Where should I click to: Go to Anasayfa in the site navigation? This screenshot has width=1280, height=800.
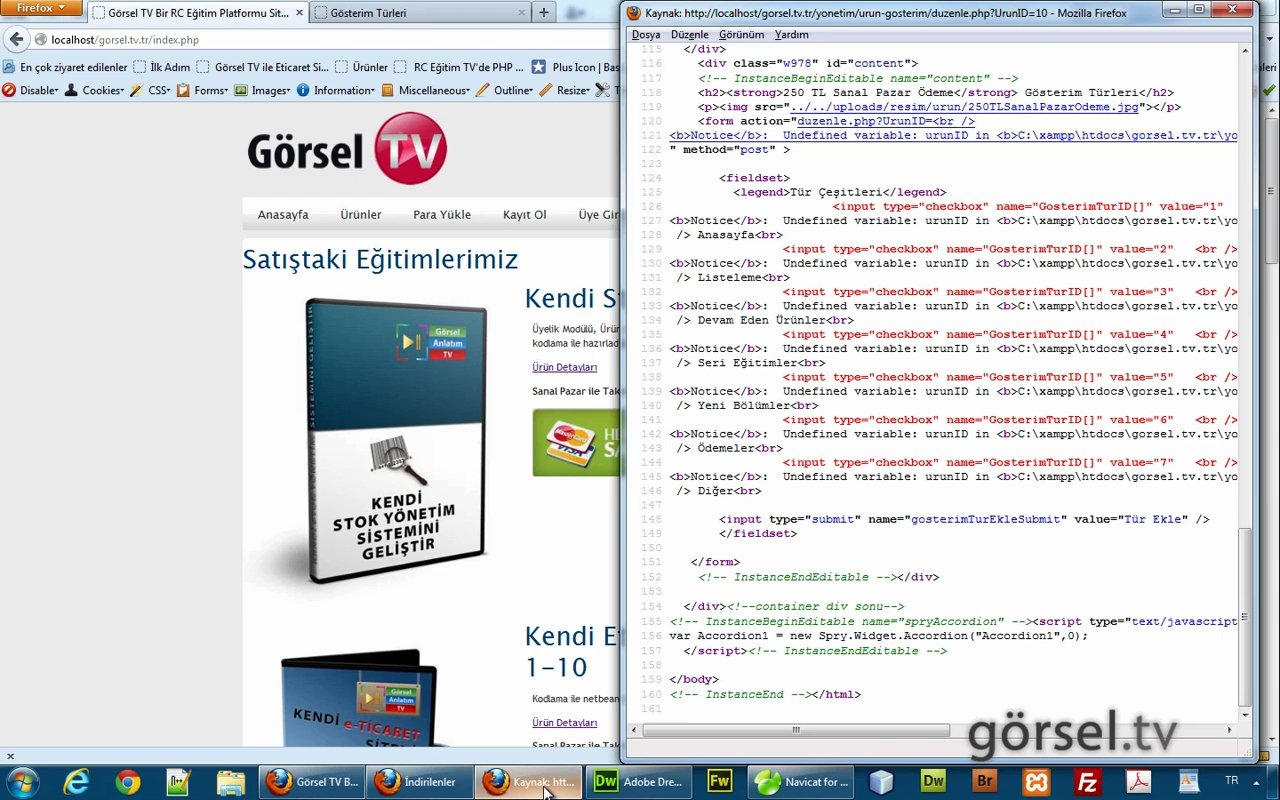tap(283, 215)
